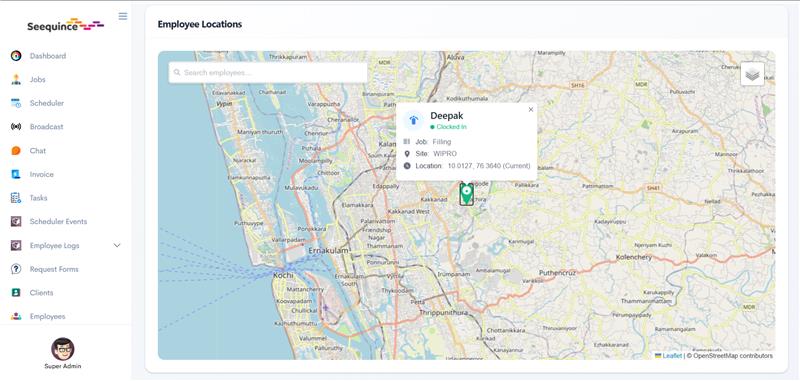
Task: Click the Employee Locations heading
Action: [x=199, y=24]
